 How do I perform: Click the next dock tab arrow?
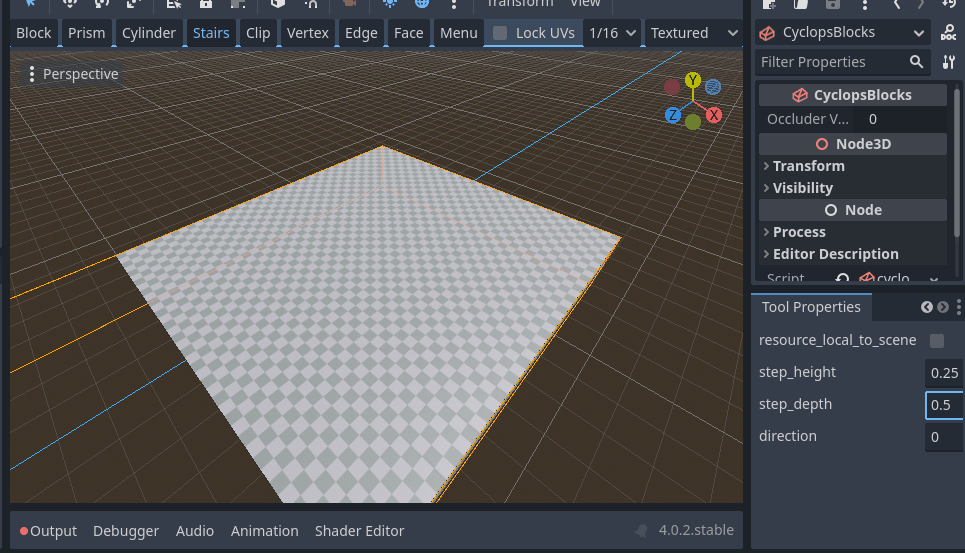click(x=943, y=307)
